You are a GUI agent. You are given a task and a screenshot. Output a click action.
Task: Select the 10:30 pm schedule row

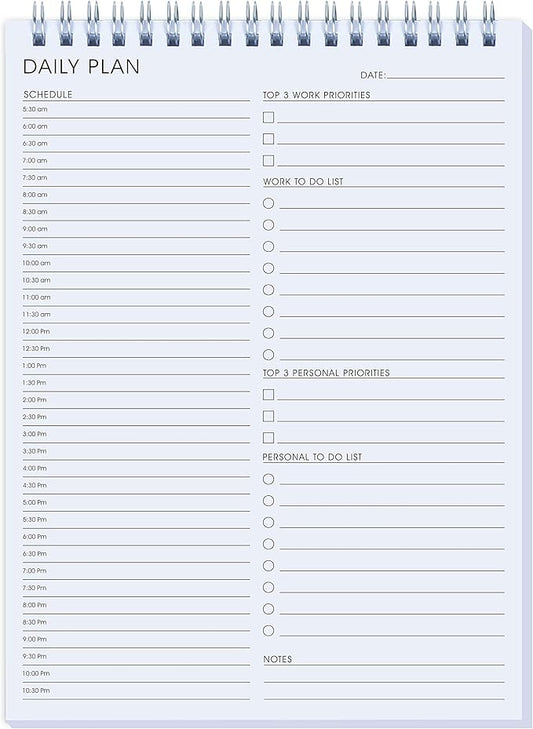pos(136,691)
